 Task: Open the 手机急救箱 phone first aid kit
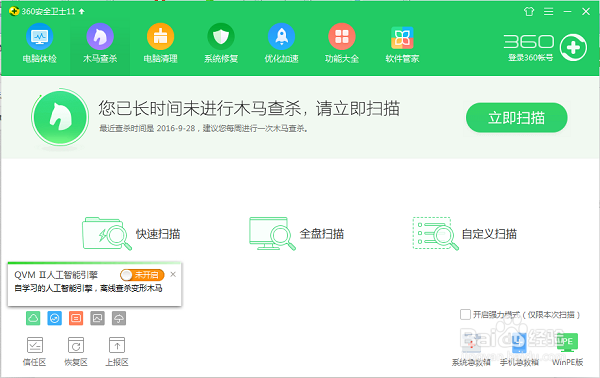click(x=519, y=349)
